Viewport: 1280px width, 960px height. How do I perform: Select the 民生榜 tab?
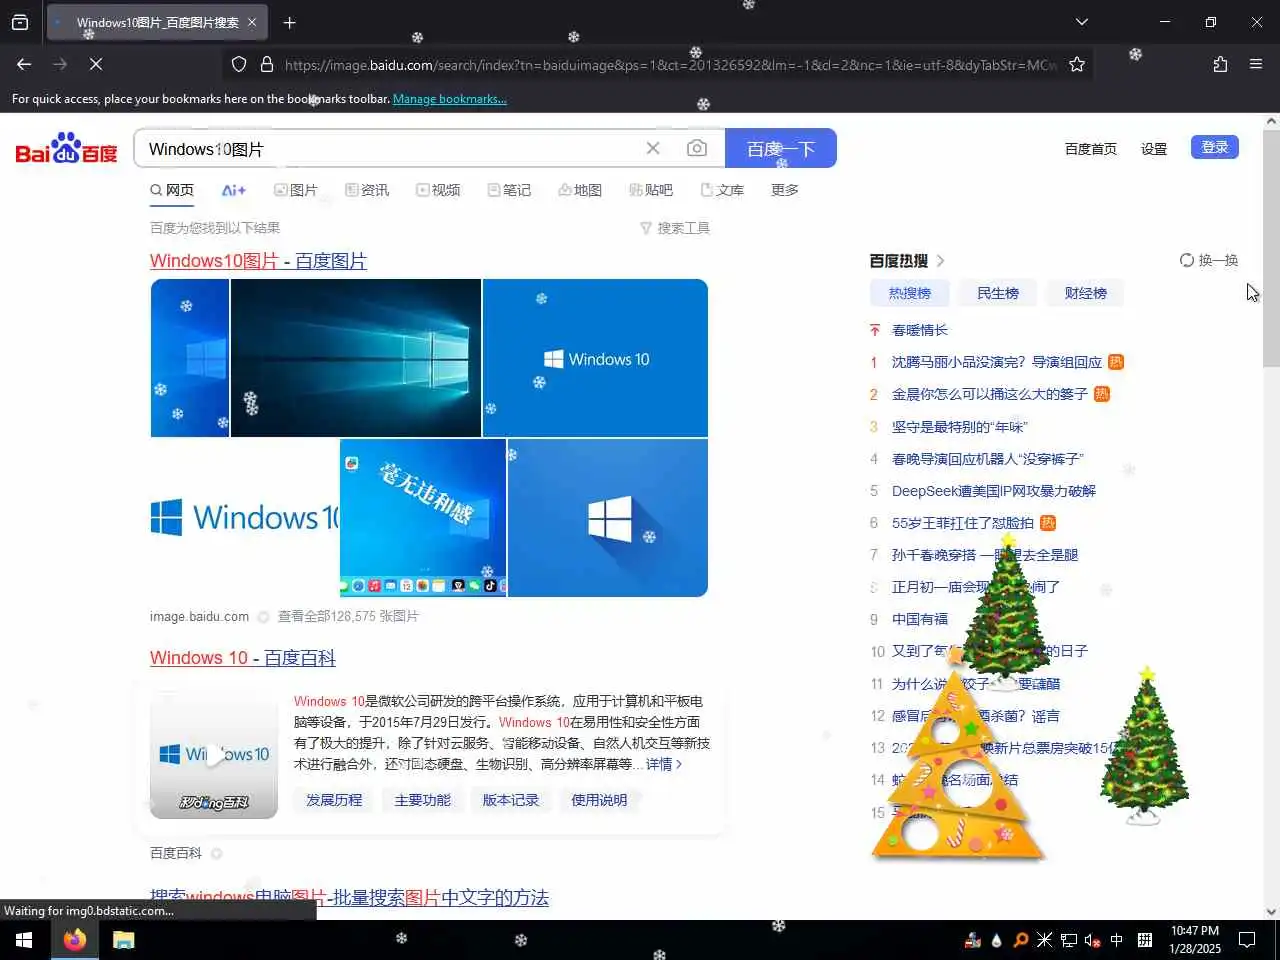pyautogui.click(x=997, y=293)
